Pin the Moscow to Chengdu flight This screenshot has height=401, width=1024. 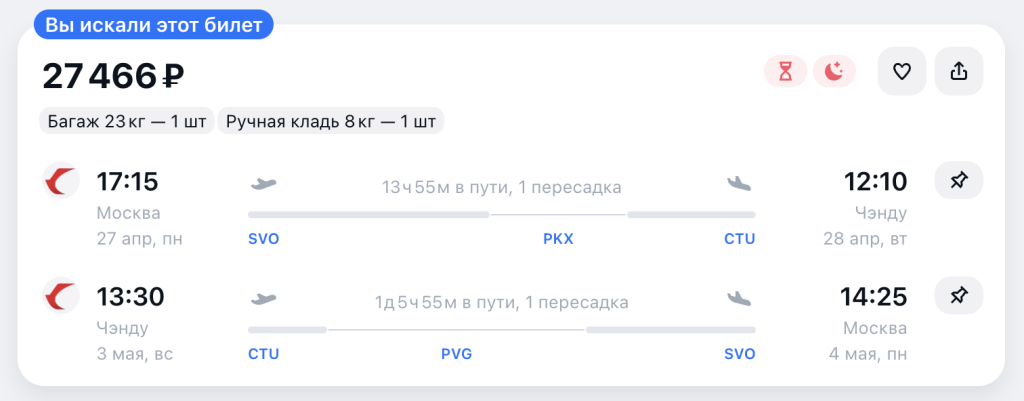coord(958,181)
